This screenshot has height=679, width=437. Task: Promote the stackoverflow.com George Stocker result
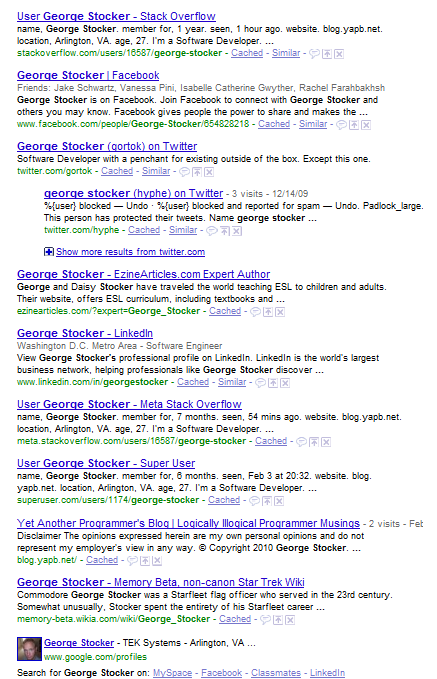pyautogui.click(x=327, y=54)
